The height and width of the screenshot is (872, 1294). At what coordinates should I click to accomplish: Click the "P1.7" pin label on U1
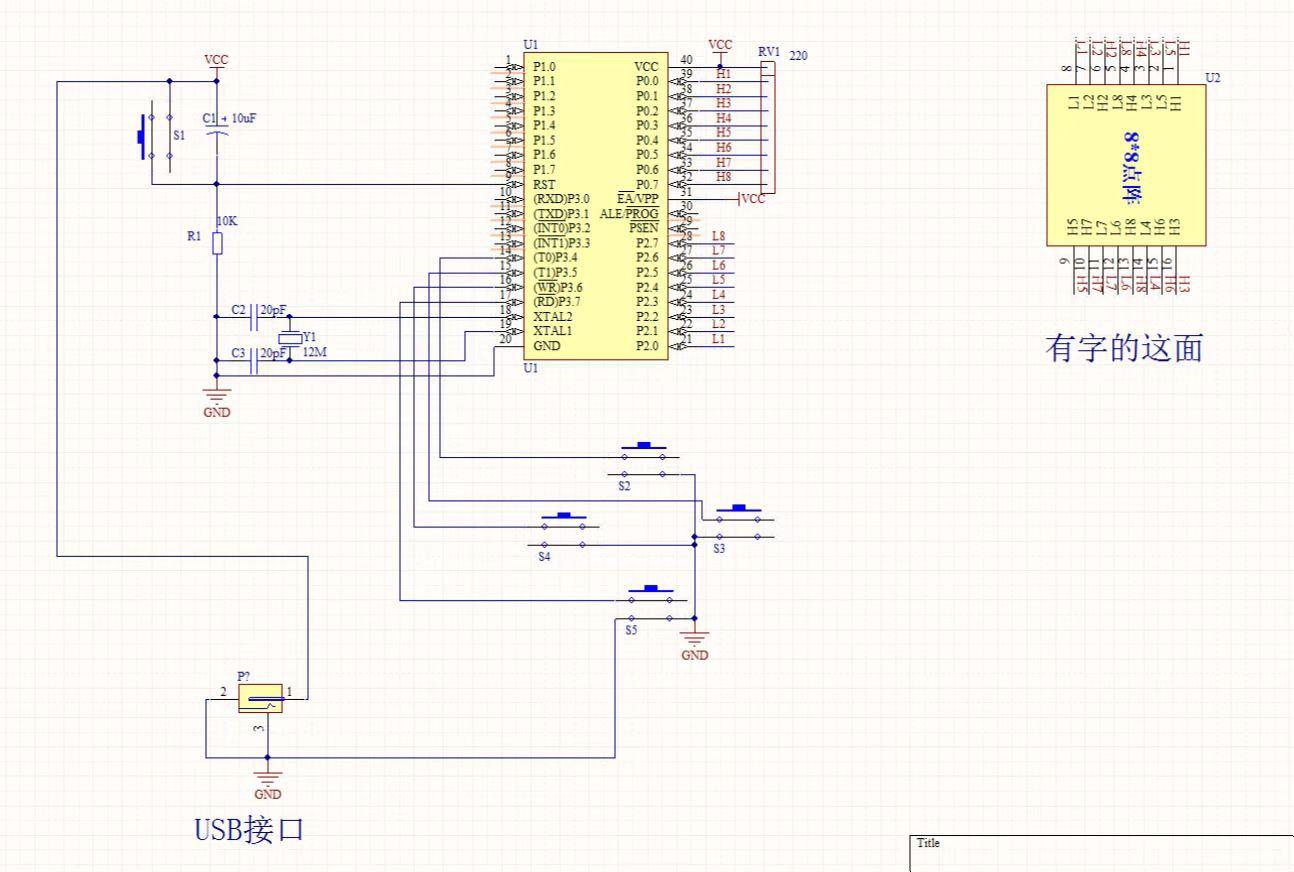coord(544,169)
